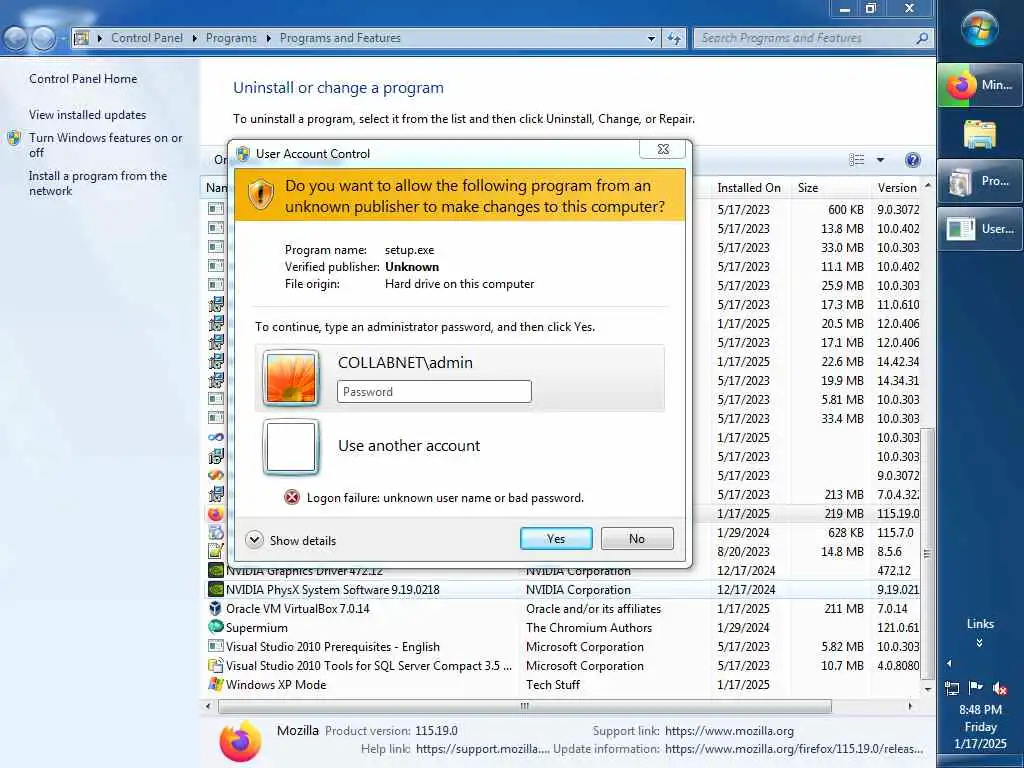Screen dimensions: 1024x768
Task: Switch to Programs taskbar button
Action: click(980, 181)
